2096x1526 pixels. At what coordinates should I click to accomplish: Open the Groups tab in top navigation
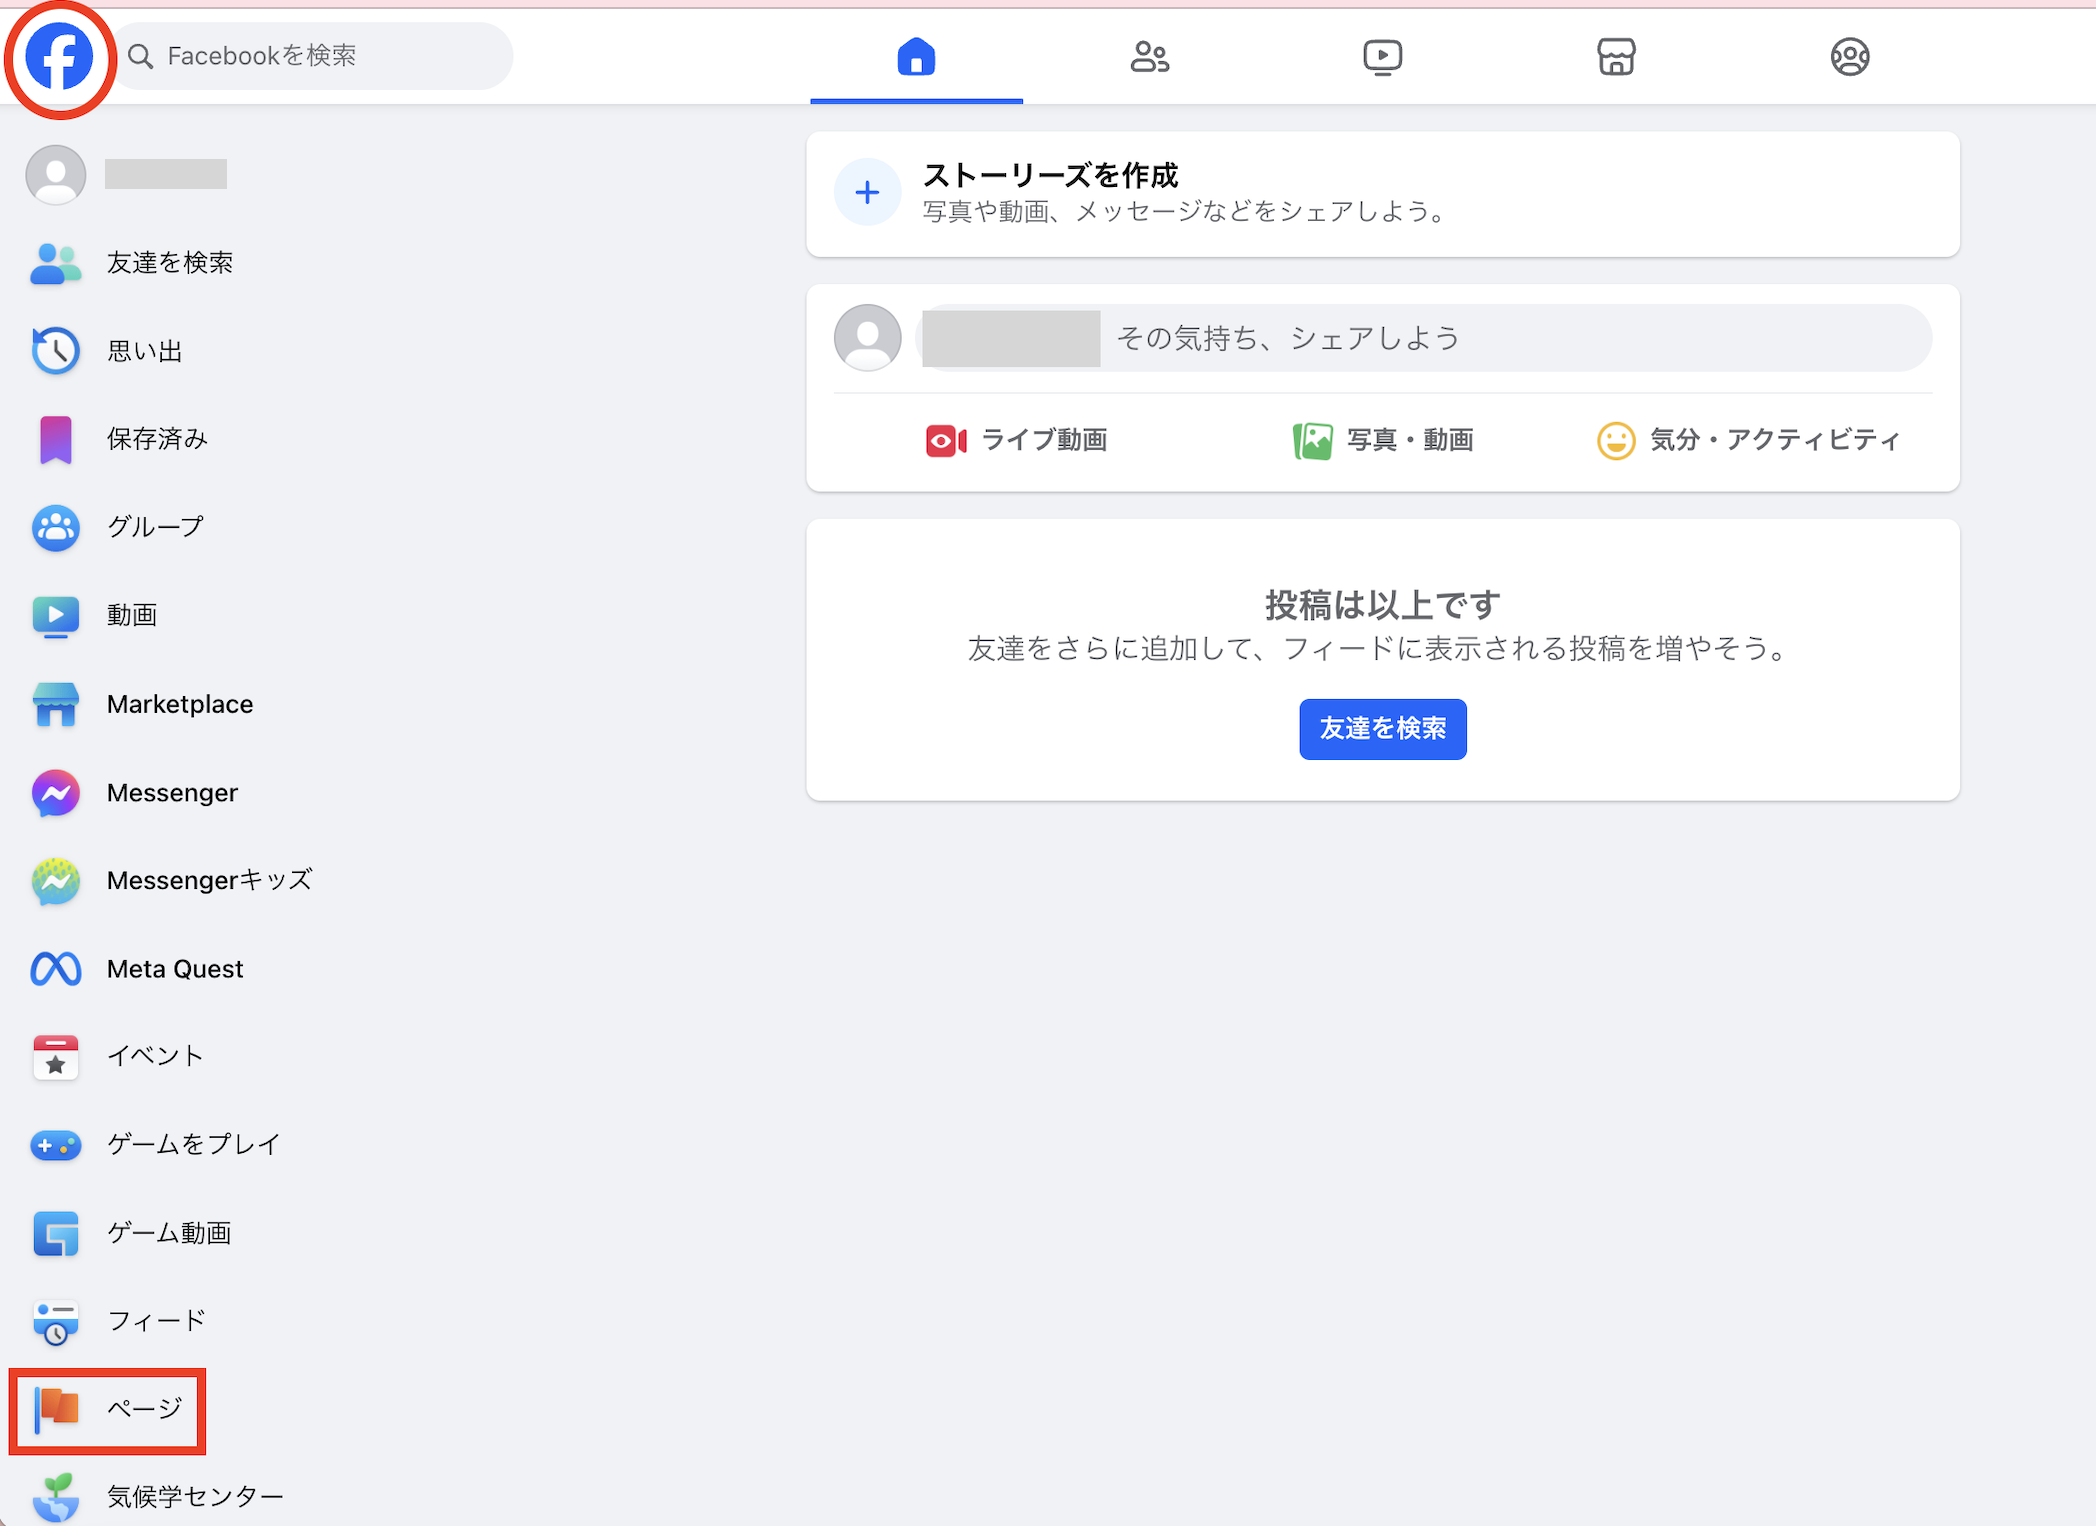click(1850, 56)
